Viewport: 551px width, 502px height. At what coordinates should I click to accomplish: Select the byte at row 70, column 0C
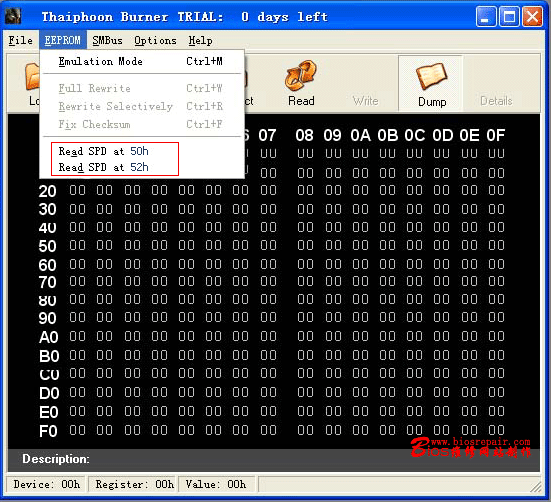click(x=415, y=281)
